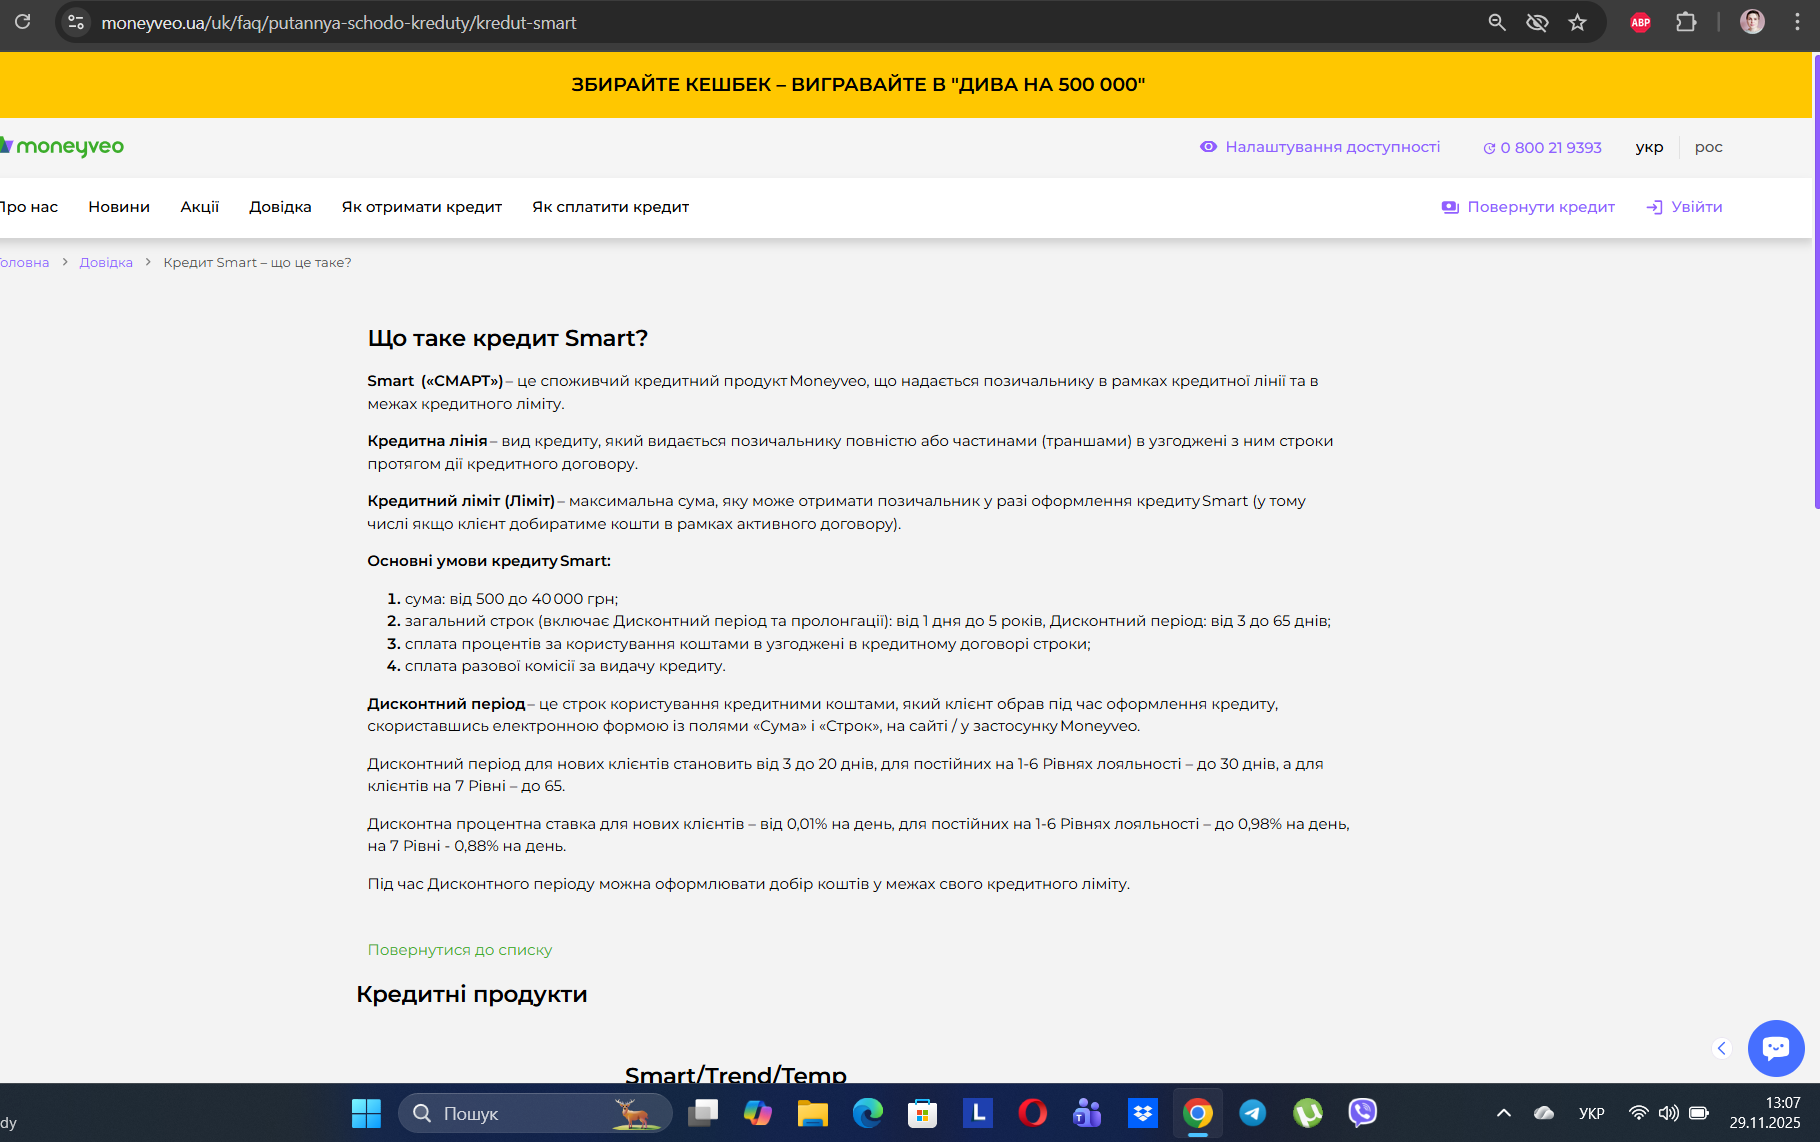Click the Smart/Trend/Temp heading
The height and width of the screenshot is (1142, 1820).
[x=735, y=1075]
